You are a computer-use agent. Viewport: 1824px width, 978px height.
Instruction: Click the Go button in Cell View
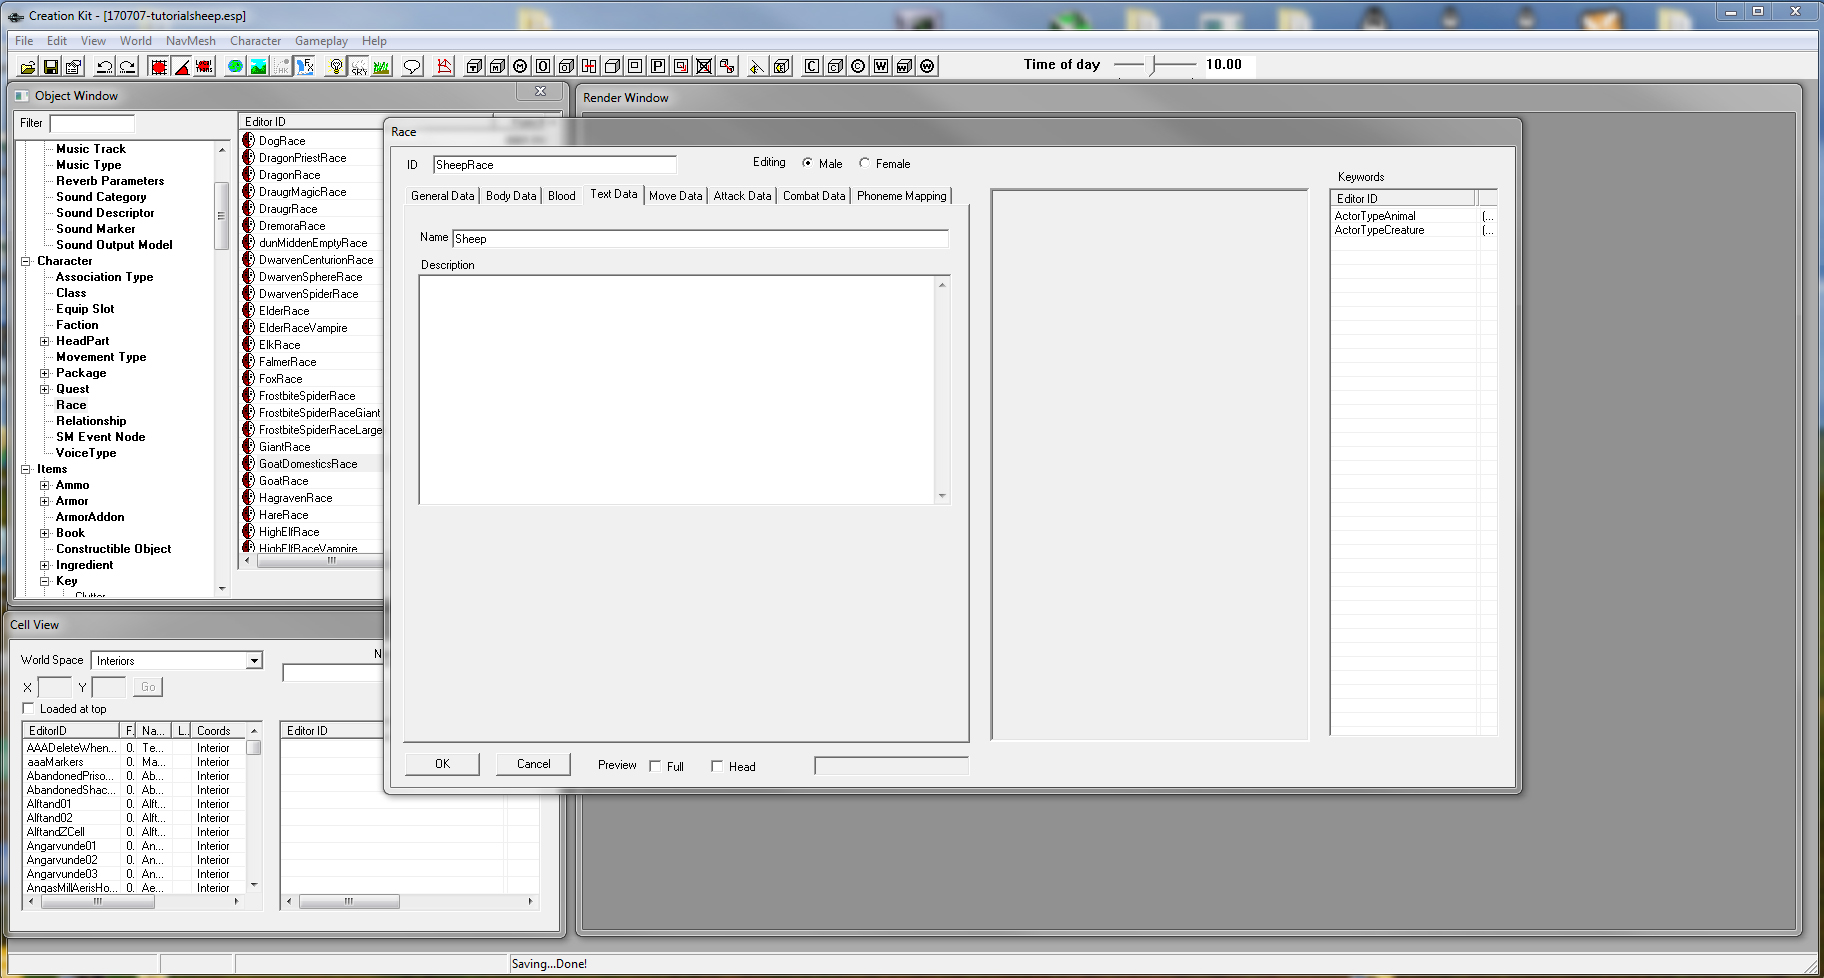(148, 687)
